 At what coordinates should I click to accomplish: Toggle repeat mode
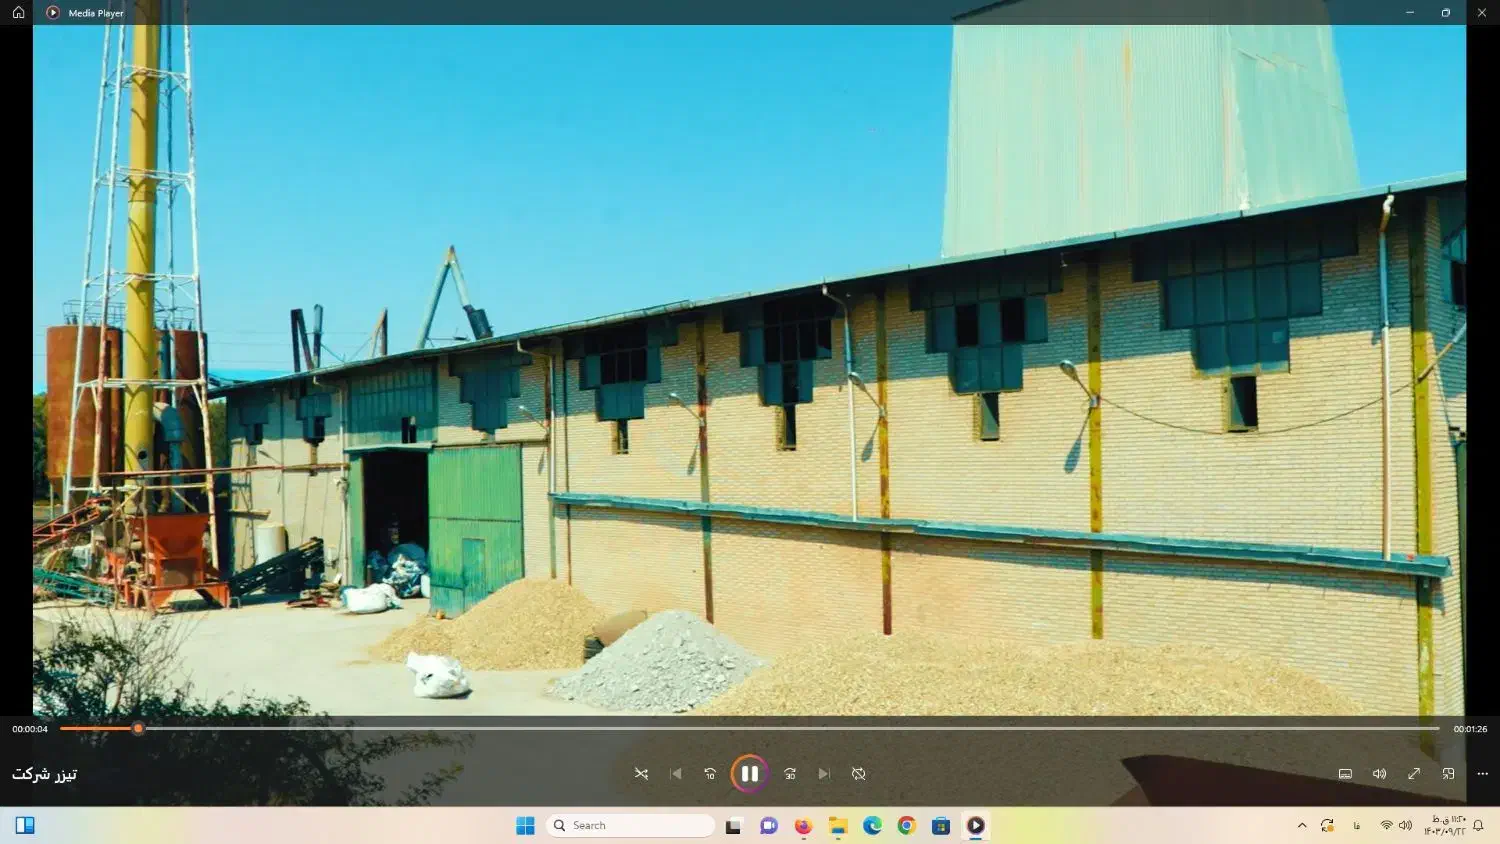tap(858, 774)
